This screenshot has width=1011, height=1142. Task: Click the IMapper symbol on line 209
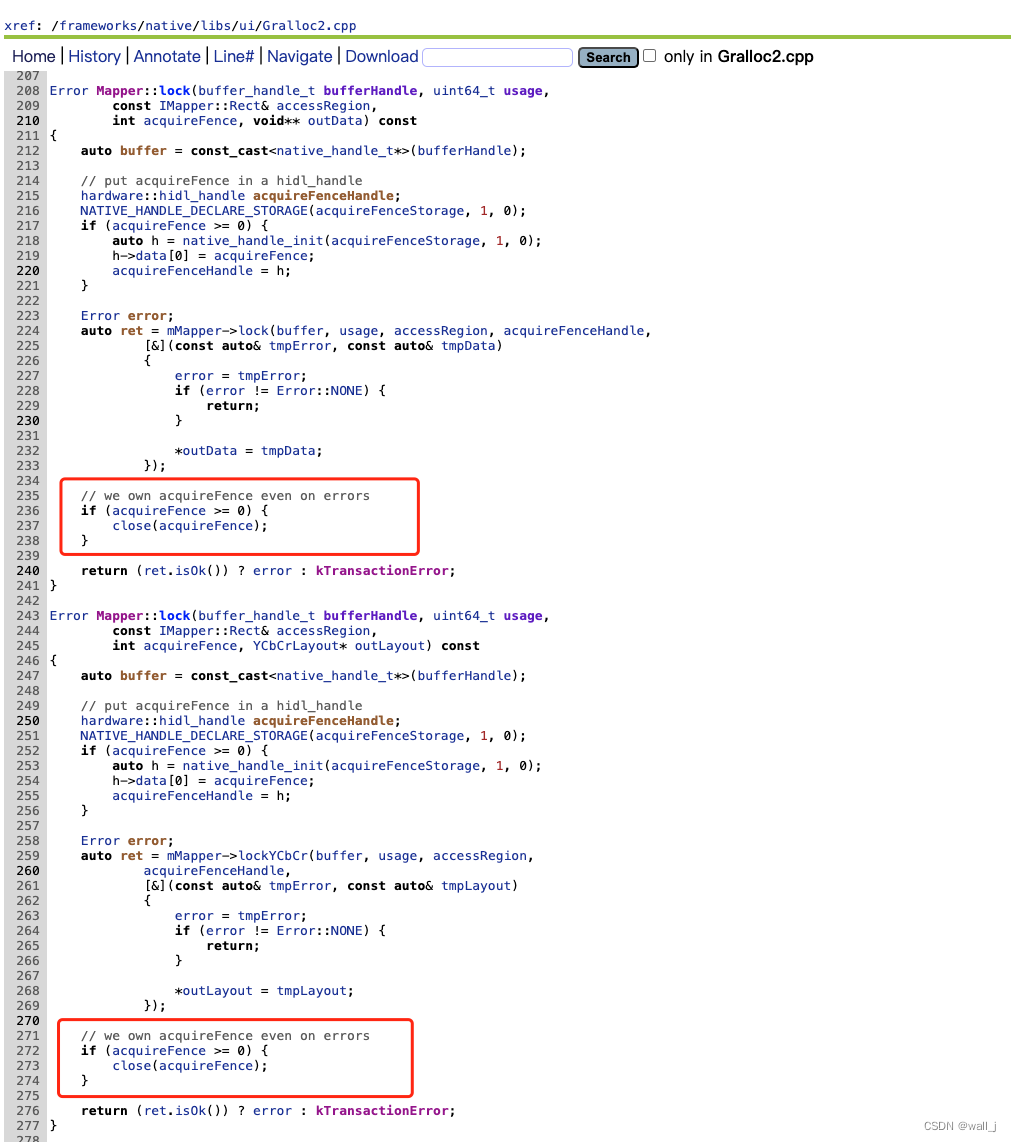(182, 105)
